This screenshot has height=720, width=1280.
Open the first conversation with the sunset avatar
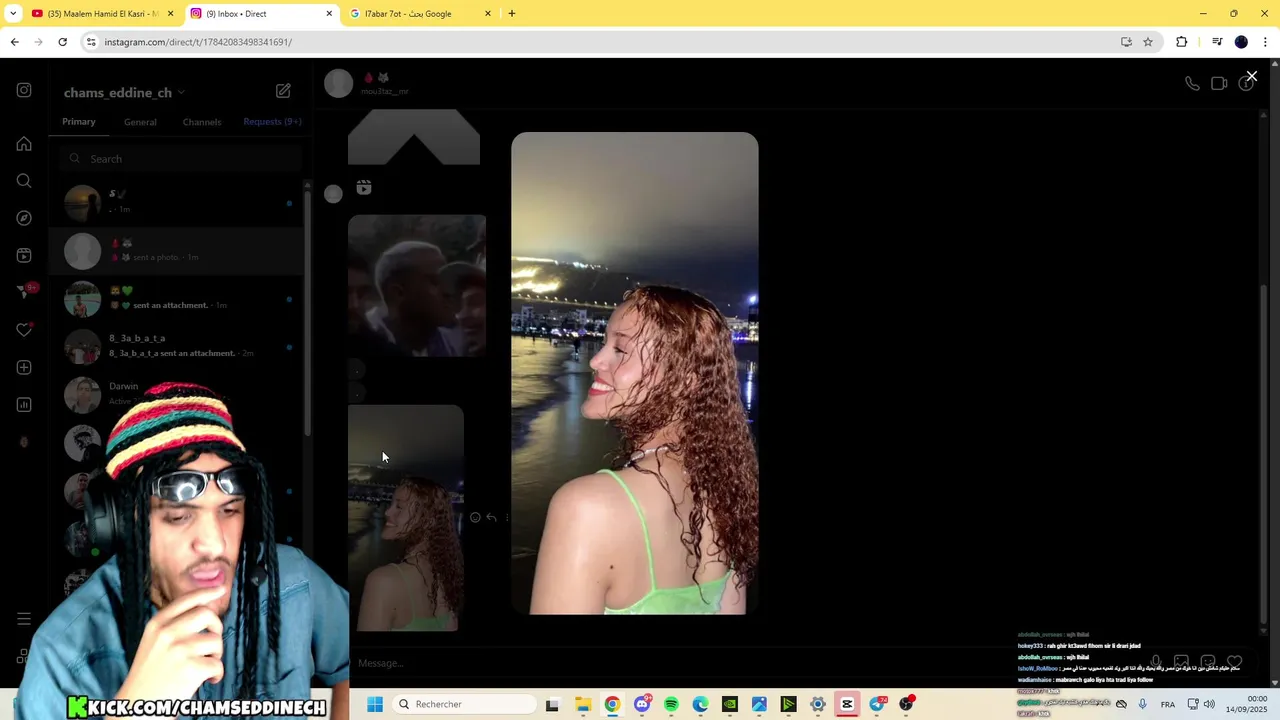pyautogui.click(x=177, y=203)
